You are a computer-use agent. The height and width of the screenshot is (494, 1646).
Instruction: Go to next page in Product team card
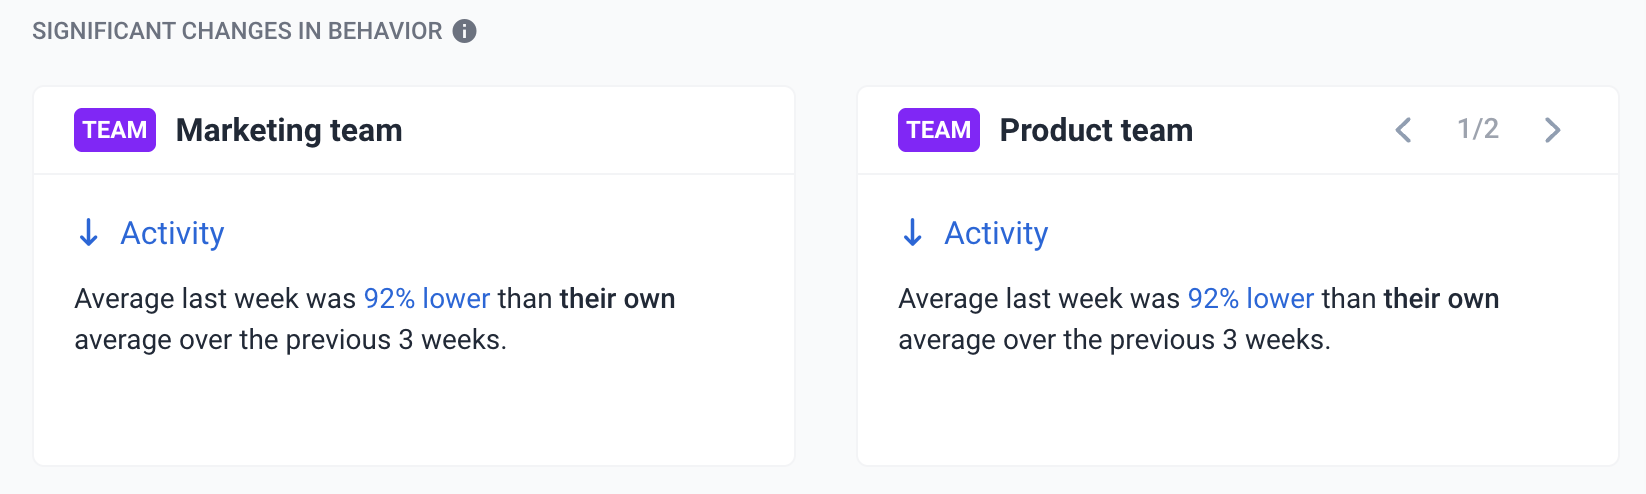pos(1552,130)
